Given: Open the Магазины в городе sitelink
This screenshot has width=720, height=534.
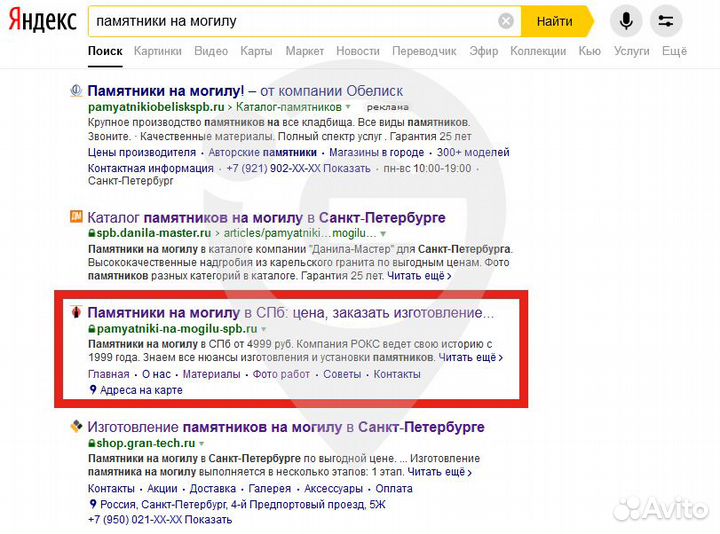Looking at the screenshot, I should pos(377,152).
